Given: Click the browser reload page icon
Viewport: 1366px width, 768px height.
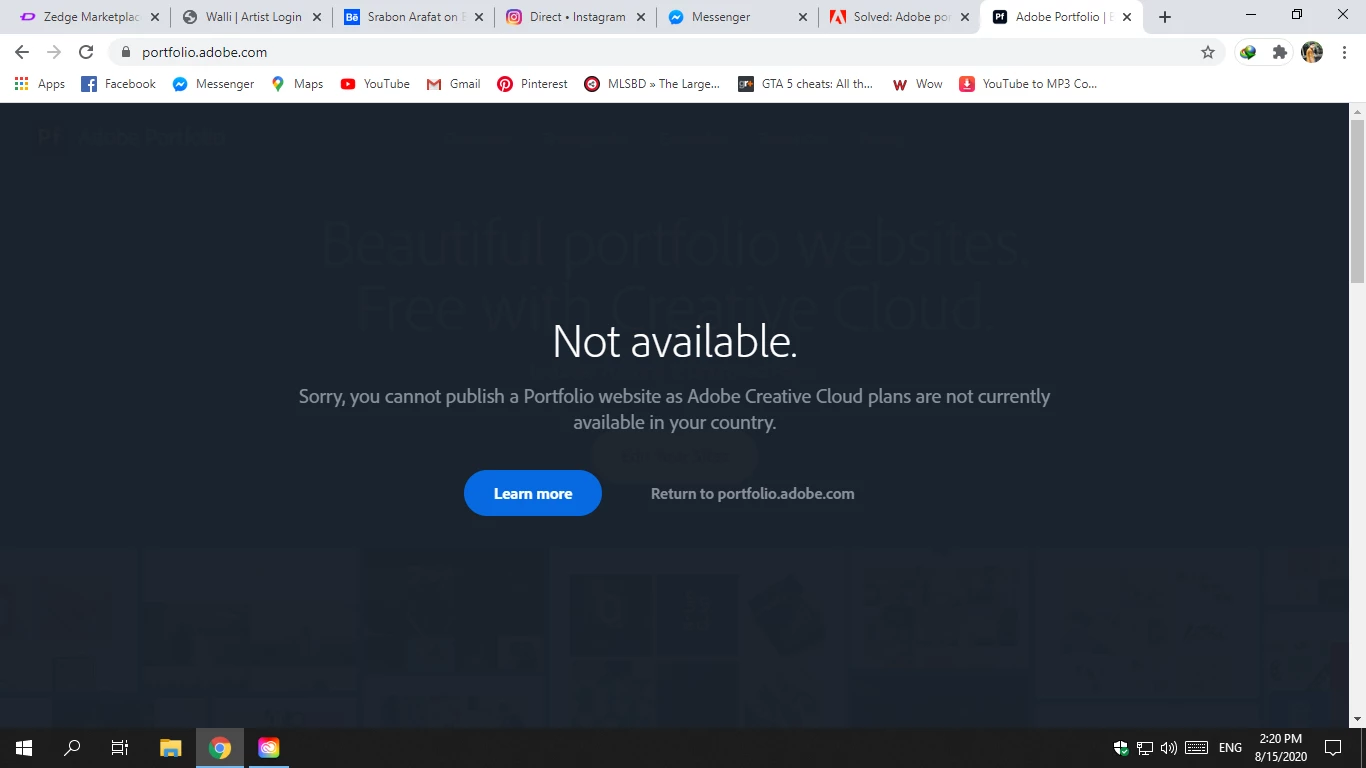Looking at the screenshot, I should pos(86,52).
